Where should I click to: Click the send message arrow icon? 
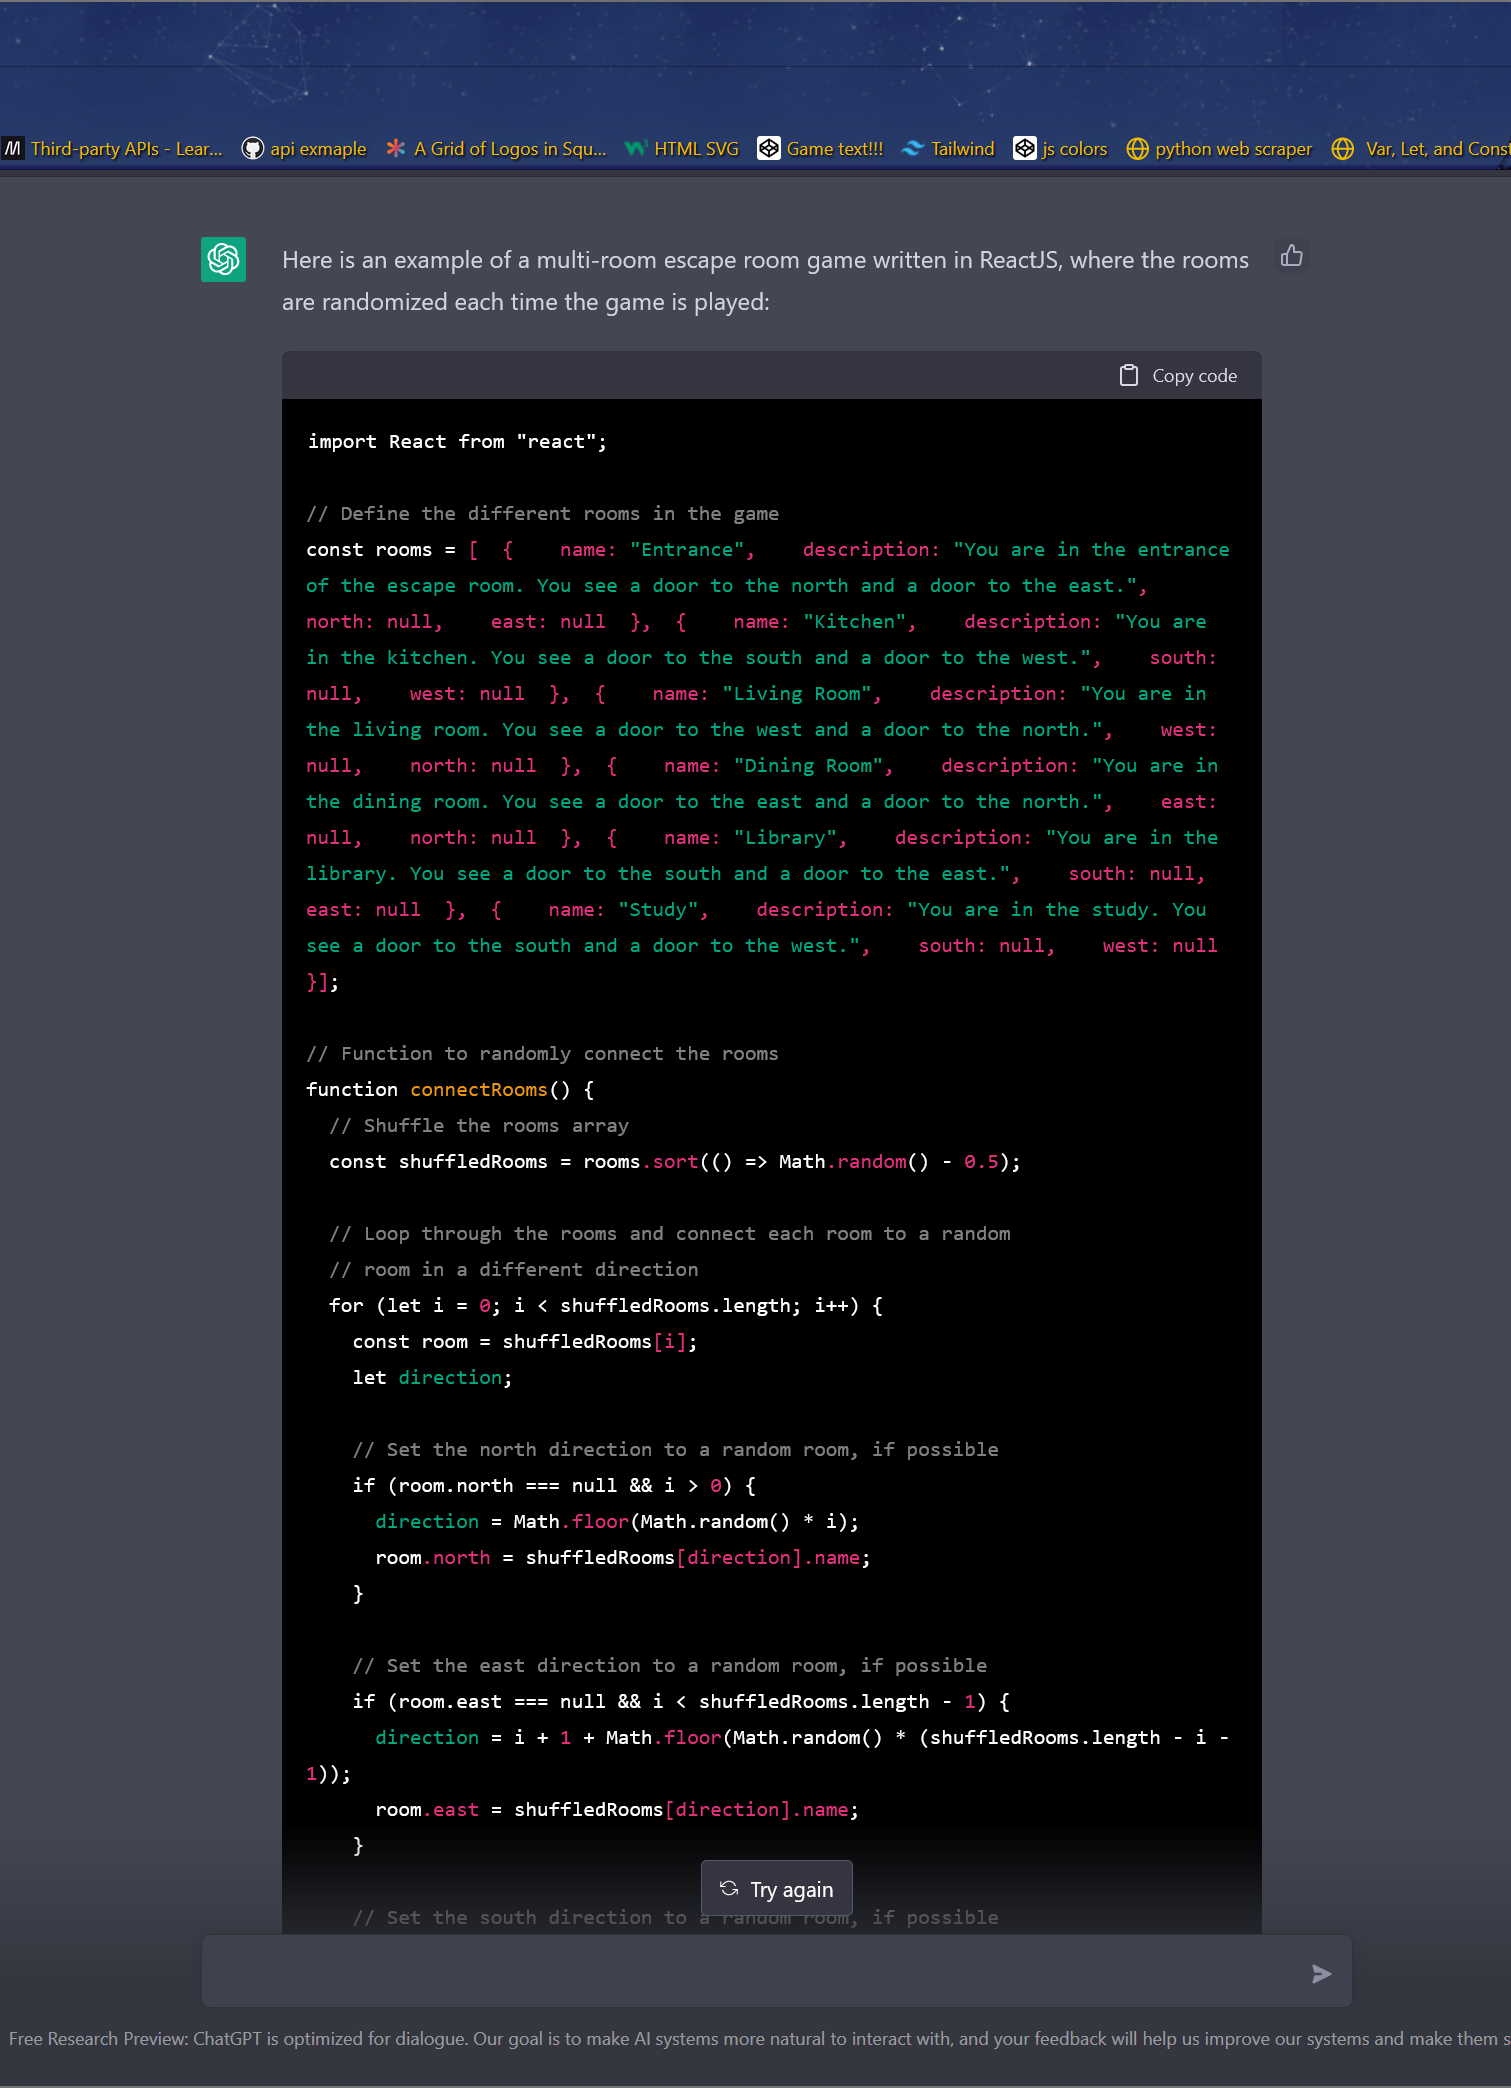[1321, 1973]
